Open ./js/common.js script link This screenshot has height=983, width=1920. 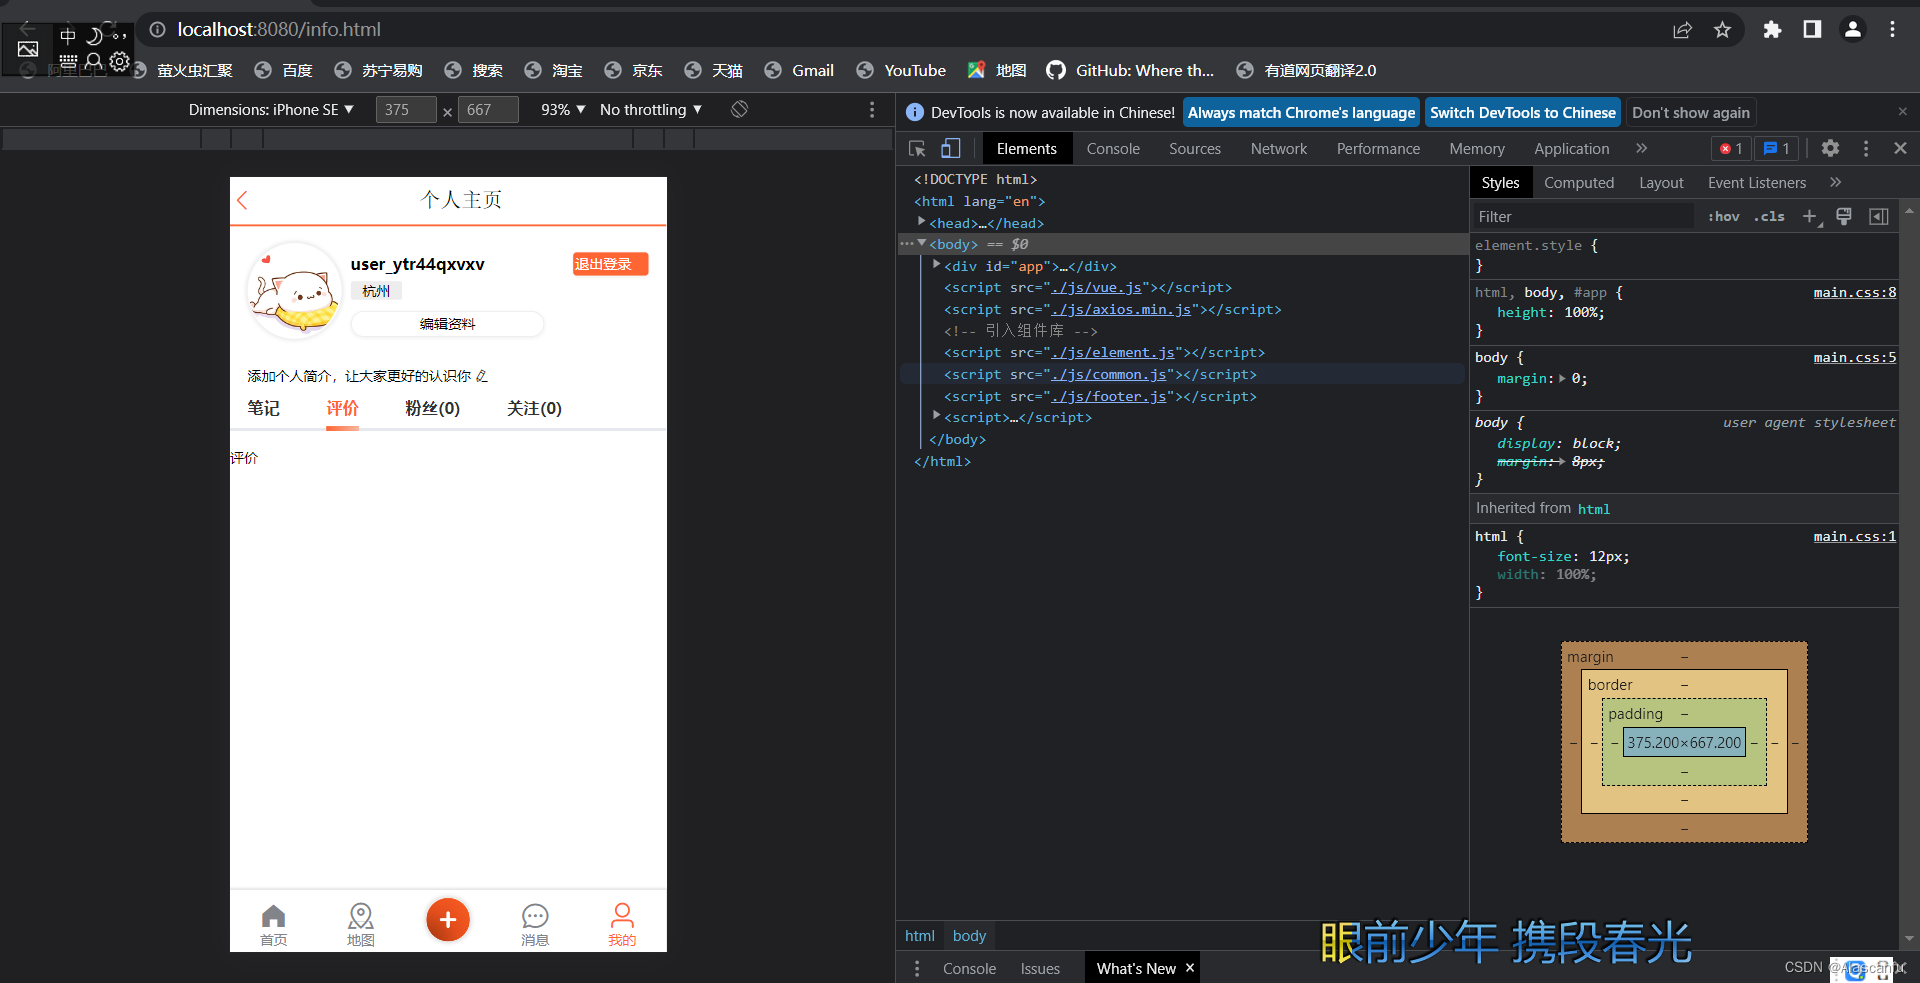click(x=1109, y=374)
